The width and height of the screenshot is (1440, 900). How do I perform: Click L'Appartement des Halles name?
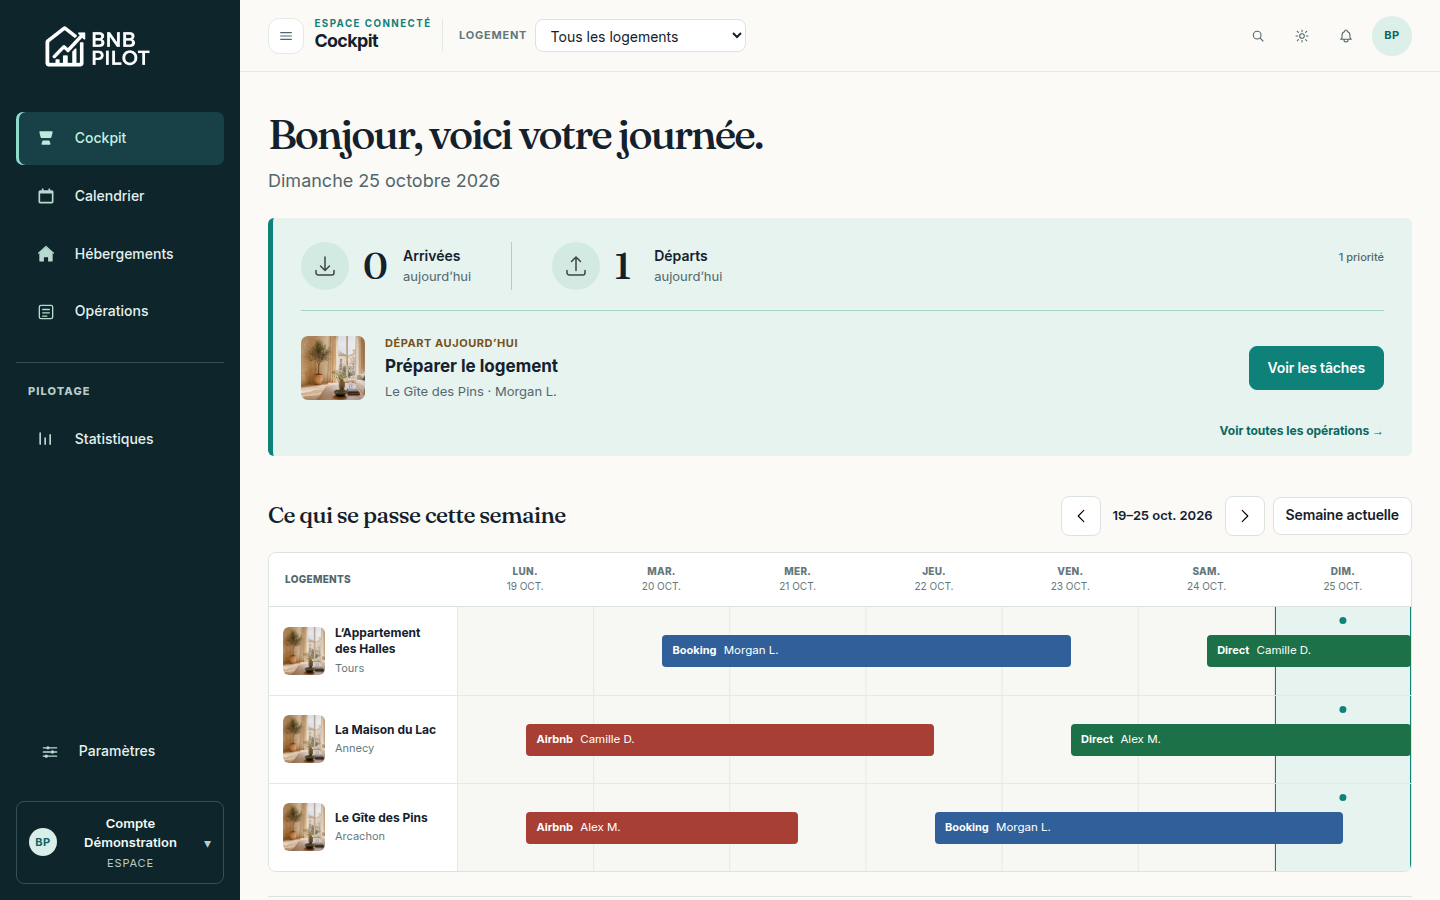point(377,641)
